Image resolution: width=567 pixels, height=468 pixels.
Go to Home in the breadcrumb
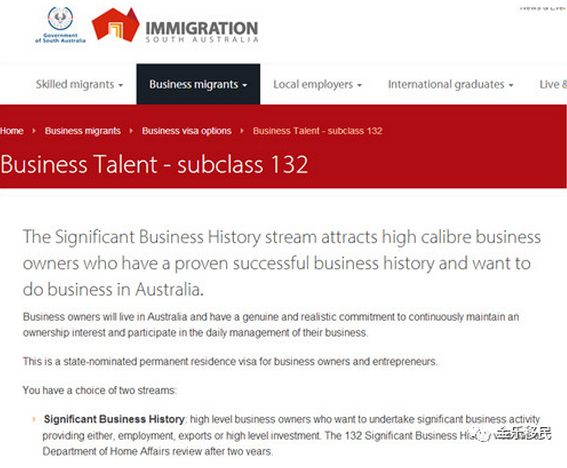12,131
